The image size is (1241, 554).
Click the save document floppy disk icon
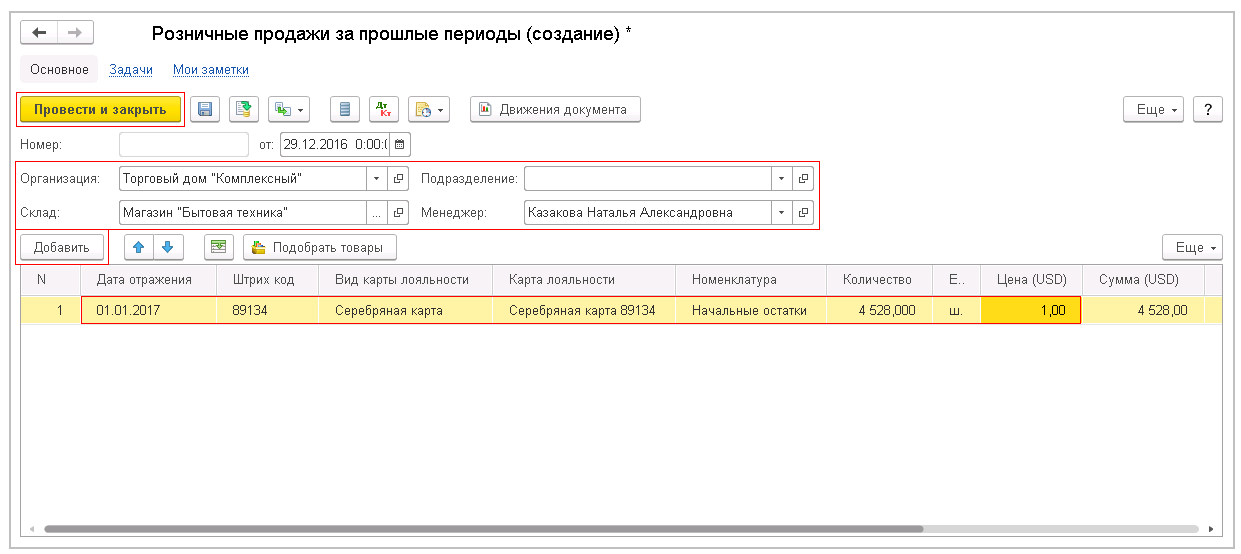205,110
